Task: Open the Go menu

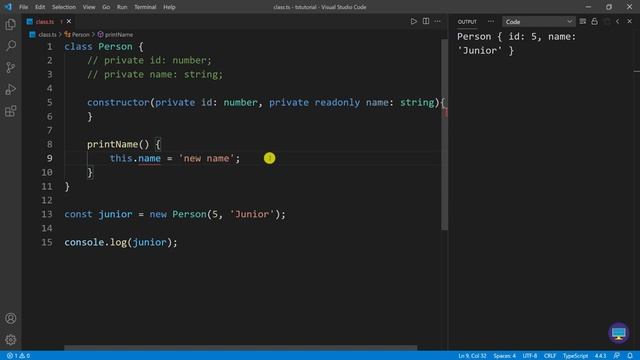Action: coord(106,7)
